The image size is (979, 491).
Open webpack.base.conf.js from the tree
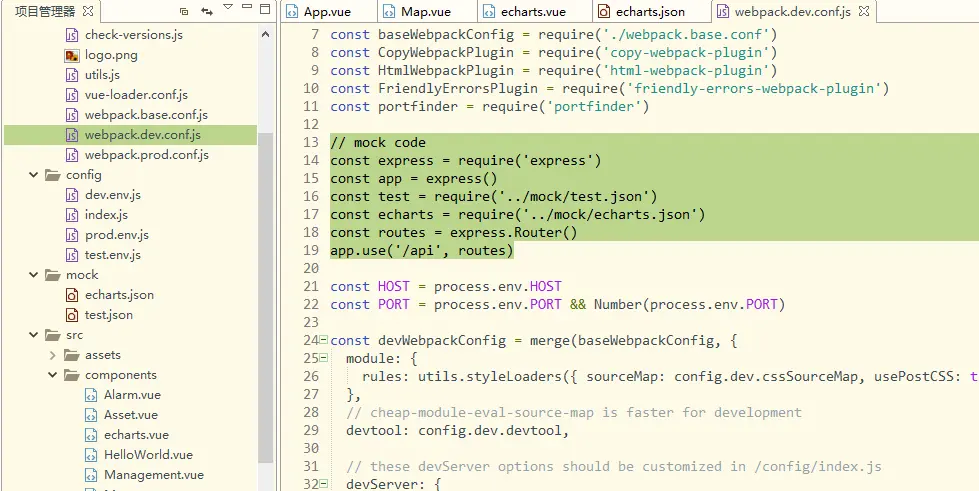point(147,115)
